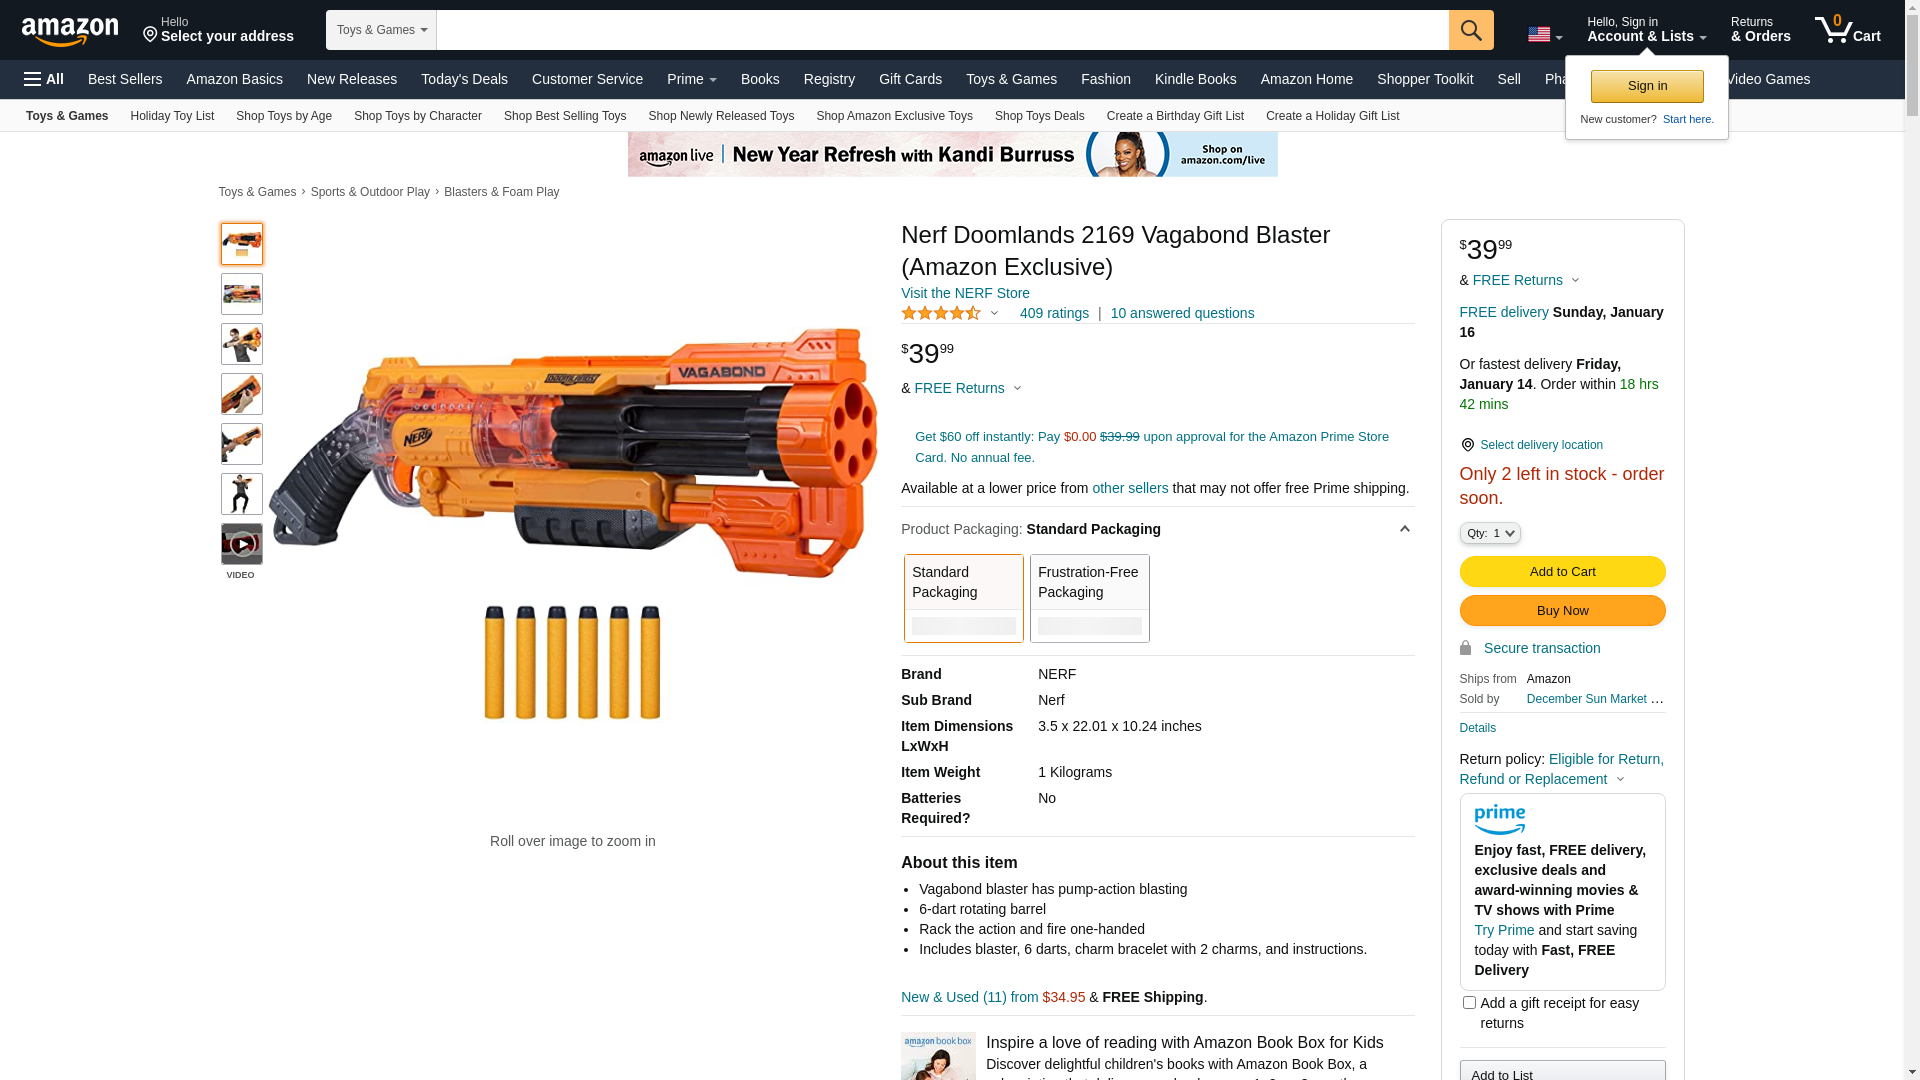The width and height of the screenshot is (1920, 1080).
Task: Open Shop Toys by Age tab
Action: coord(284,116)
